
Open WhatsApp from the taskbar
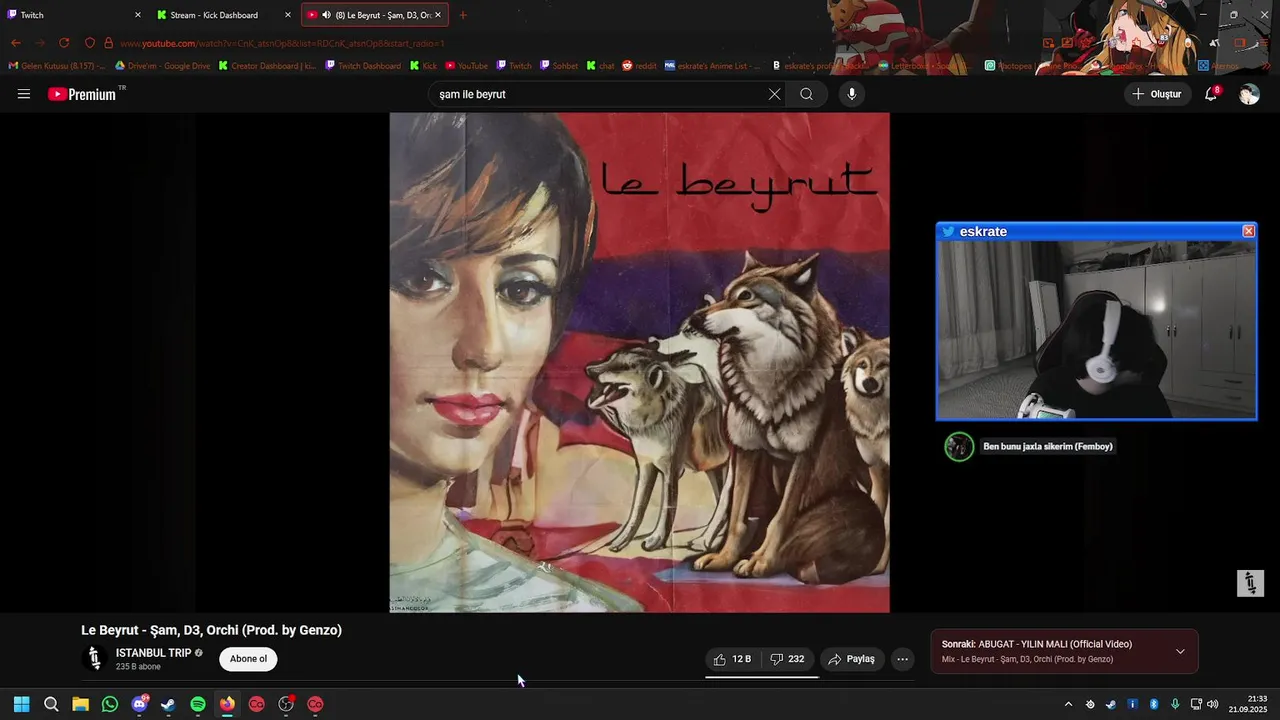(110, 704)
